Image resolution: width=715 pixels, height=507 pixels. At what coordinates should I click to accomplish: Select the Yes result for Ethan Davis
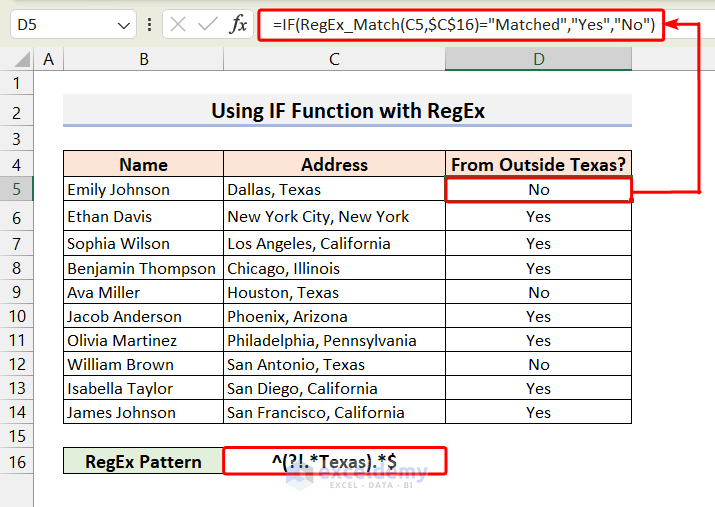pos(539,216)
